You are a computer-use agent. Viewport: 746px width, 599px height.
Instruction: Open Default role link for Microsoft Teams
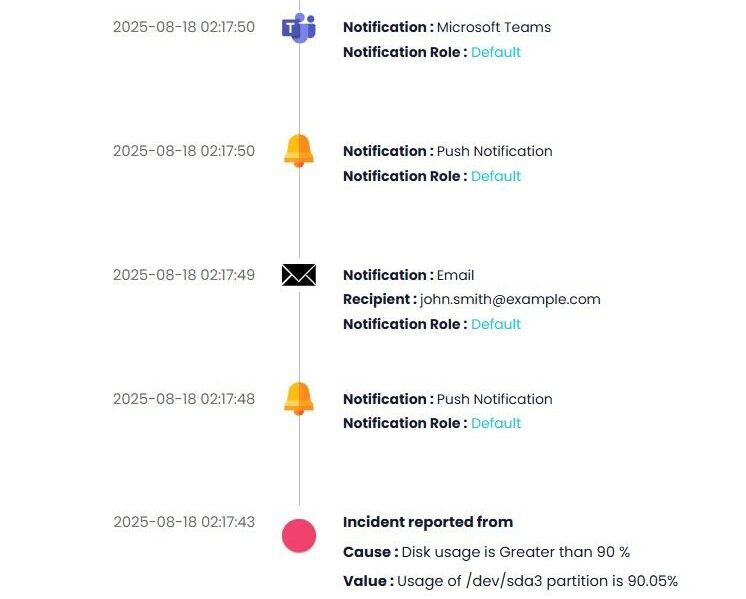[496, 52]
